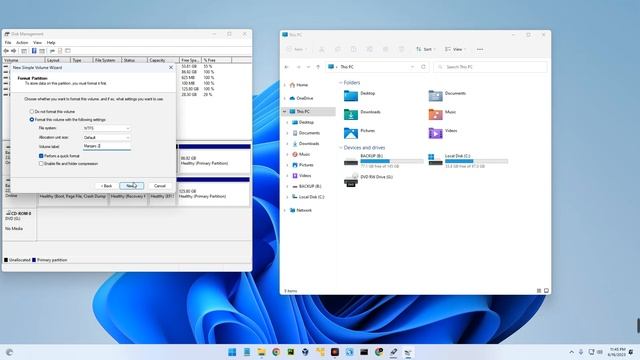Select Local Disk (C:) in main pane
The width and height of the screenshot is (640, 360).
(x=468, y=161)
